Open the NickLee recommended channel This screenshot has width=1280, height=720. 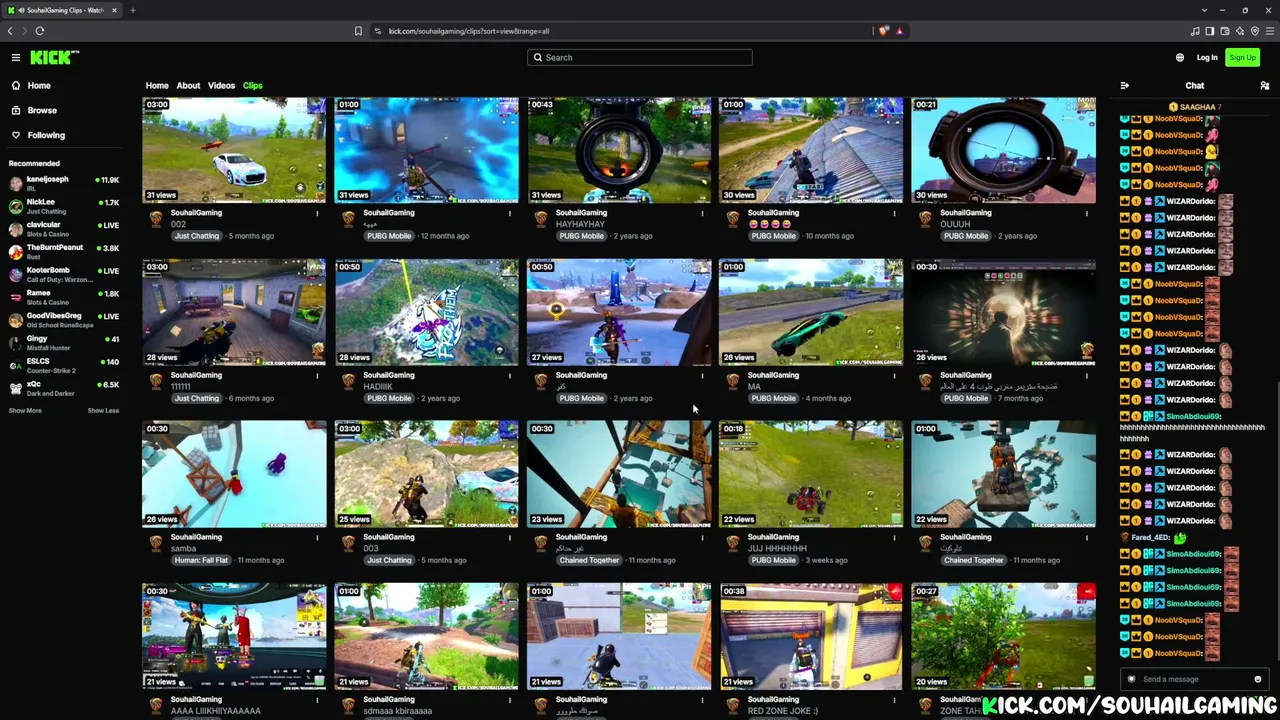click(x=63, y=206)
